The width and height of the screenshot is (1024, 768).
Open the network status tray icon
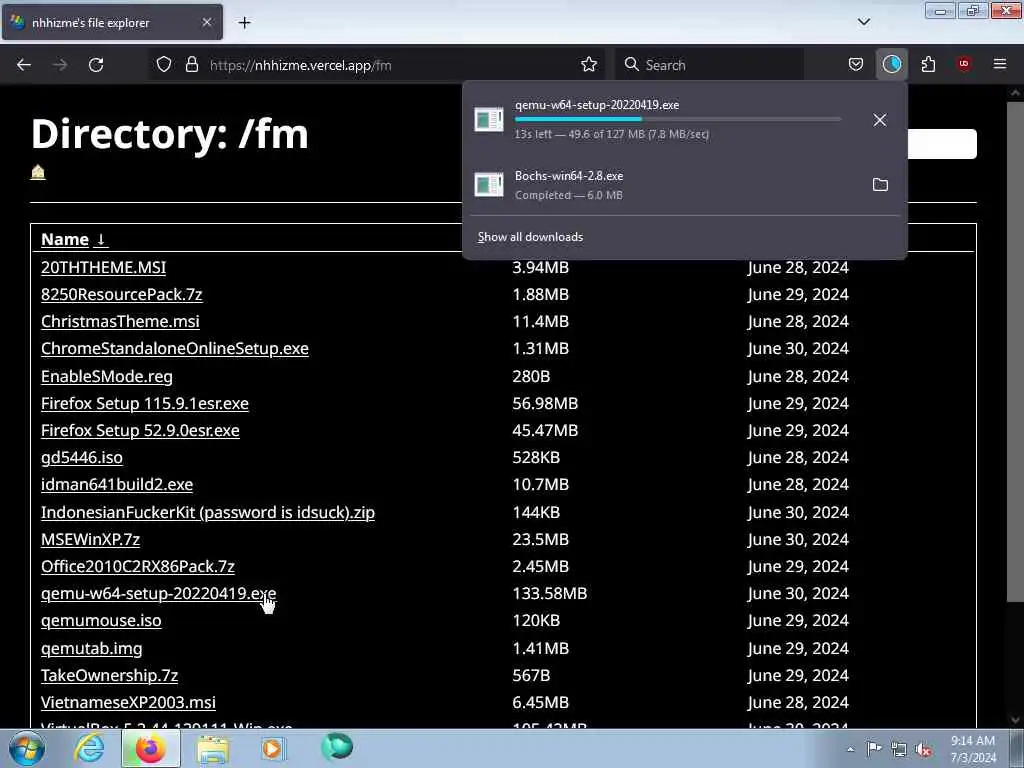[x=899, y=750]
